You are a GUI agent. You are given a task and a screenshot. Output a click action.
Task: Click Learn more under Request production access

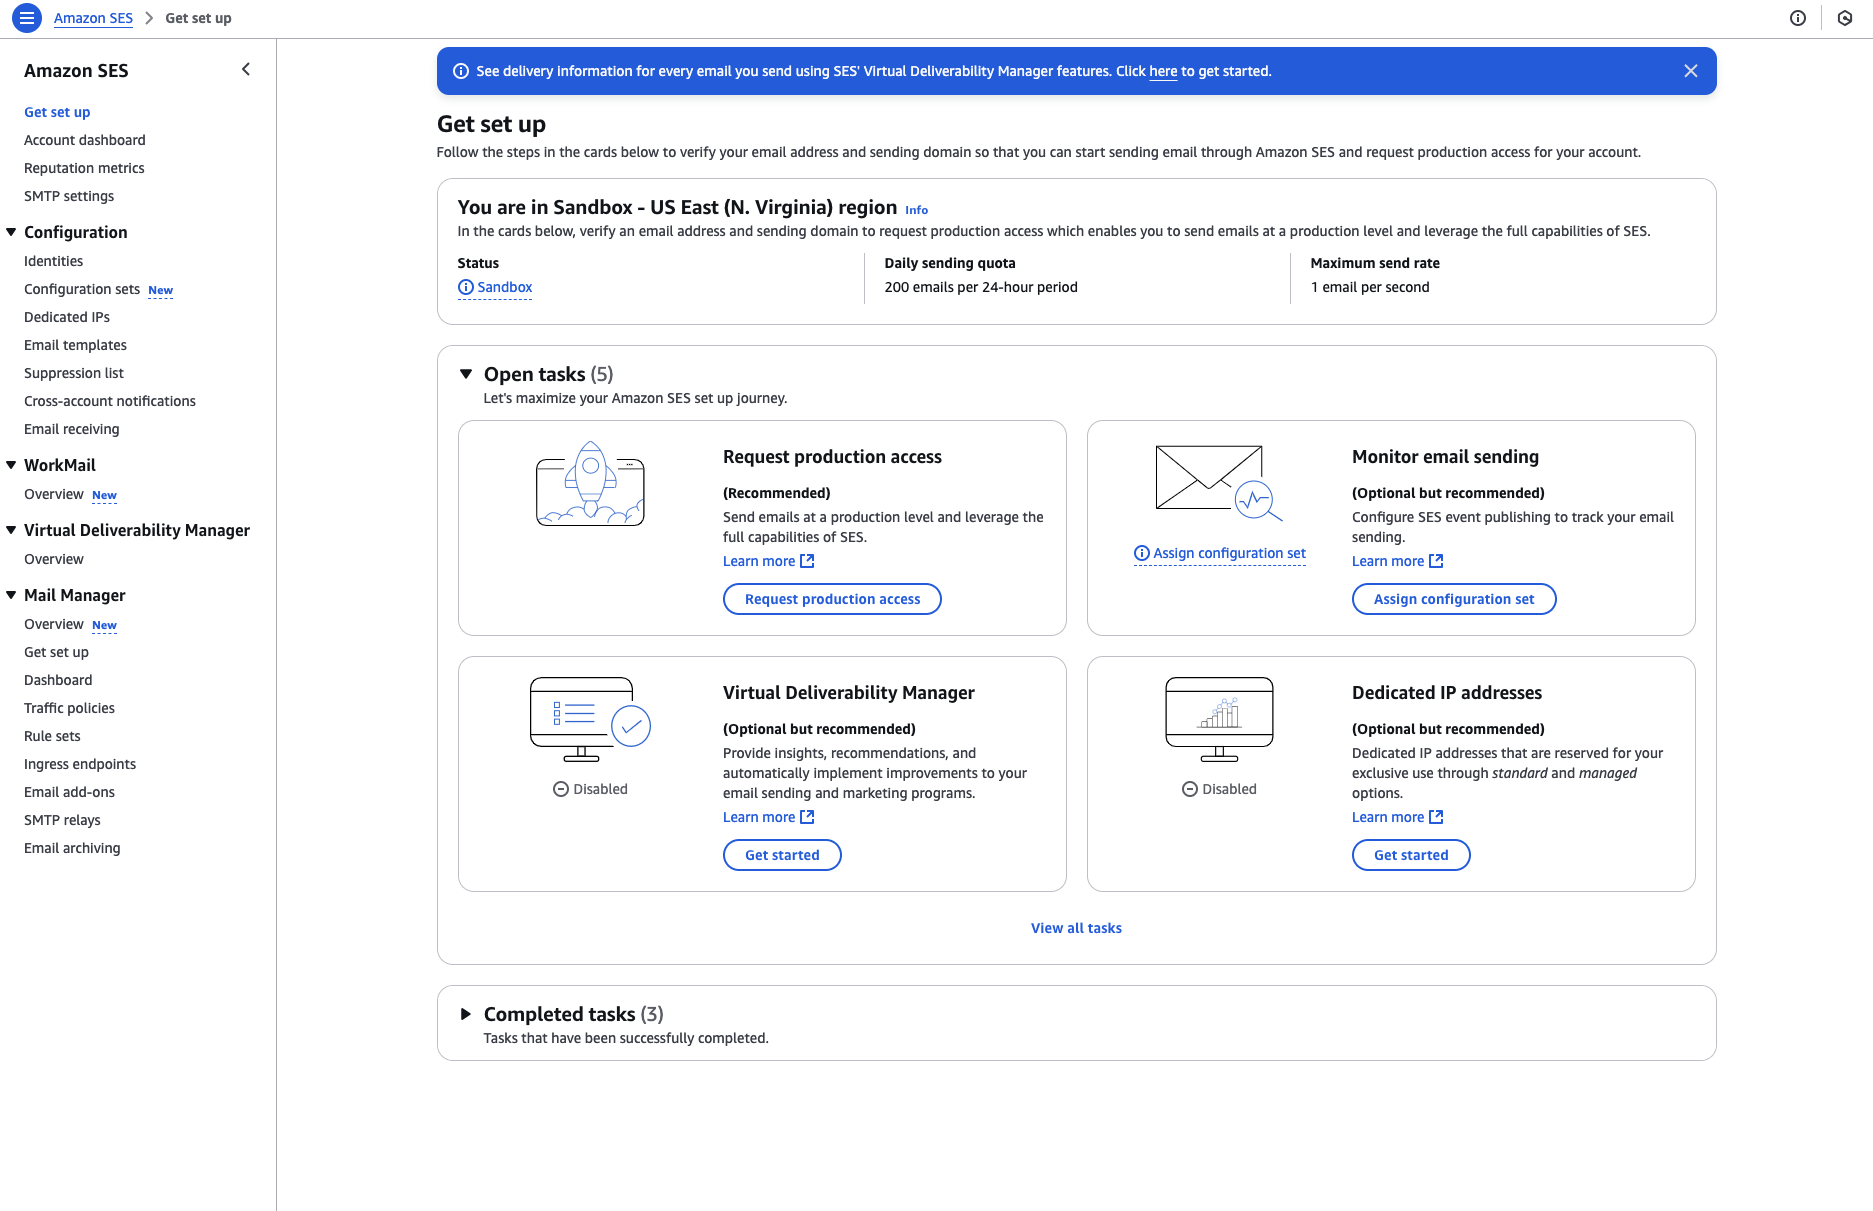[759, 561]
